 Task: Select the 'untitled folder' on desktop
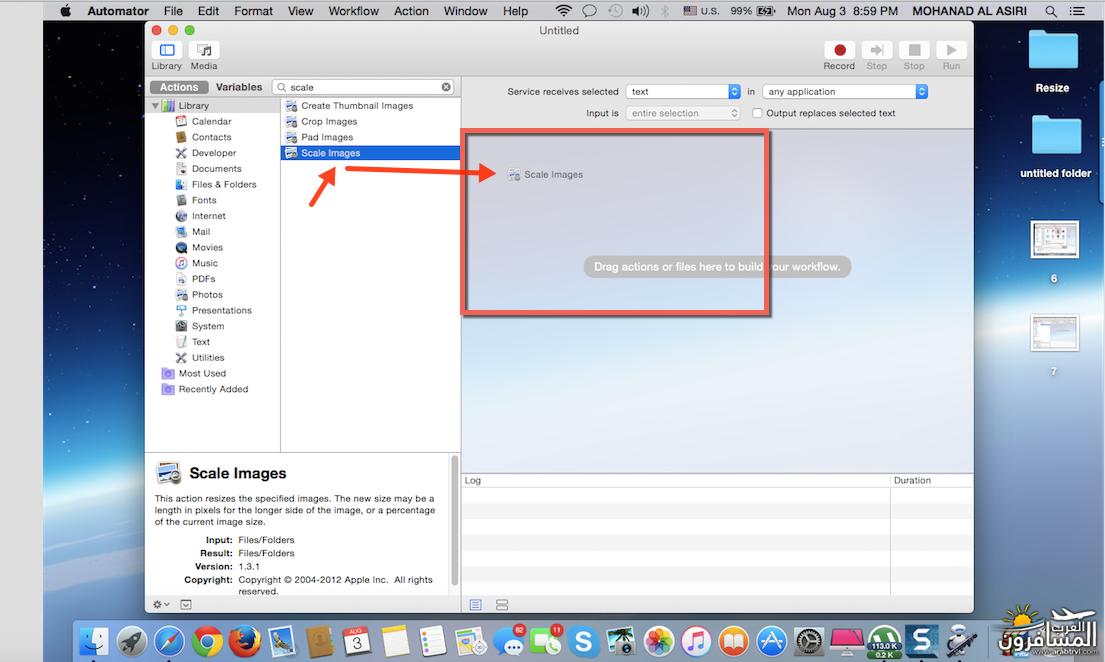coord(1056,147)
